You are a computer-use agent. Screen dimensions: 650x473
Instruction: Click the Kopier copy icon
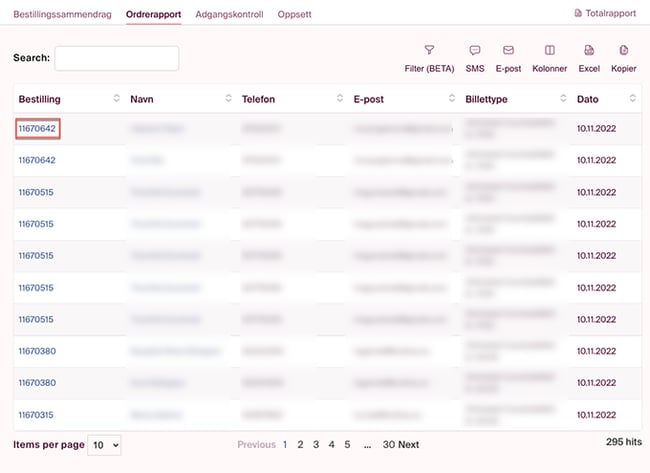[x=624, y=50]
